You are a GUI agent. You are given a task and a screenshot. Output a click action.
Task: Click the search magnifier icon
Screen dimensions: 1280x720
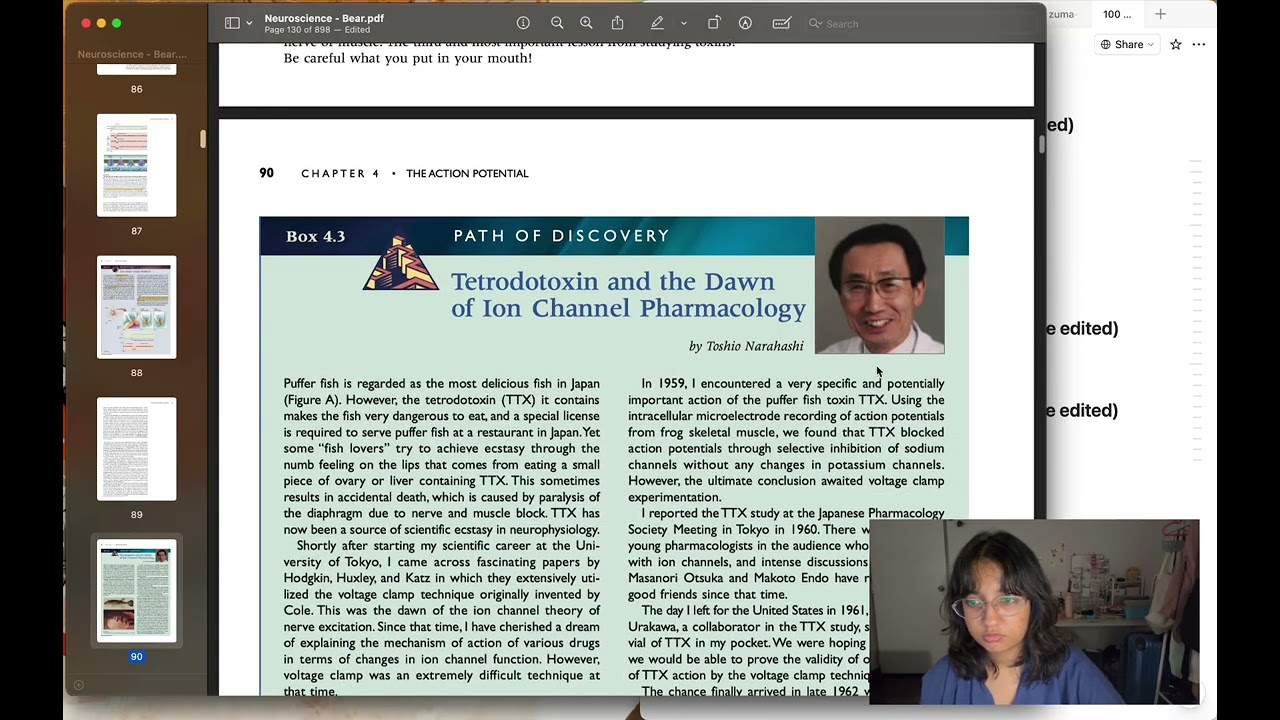coord(815,23)
